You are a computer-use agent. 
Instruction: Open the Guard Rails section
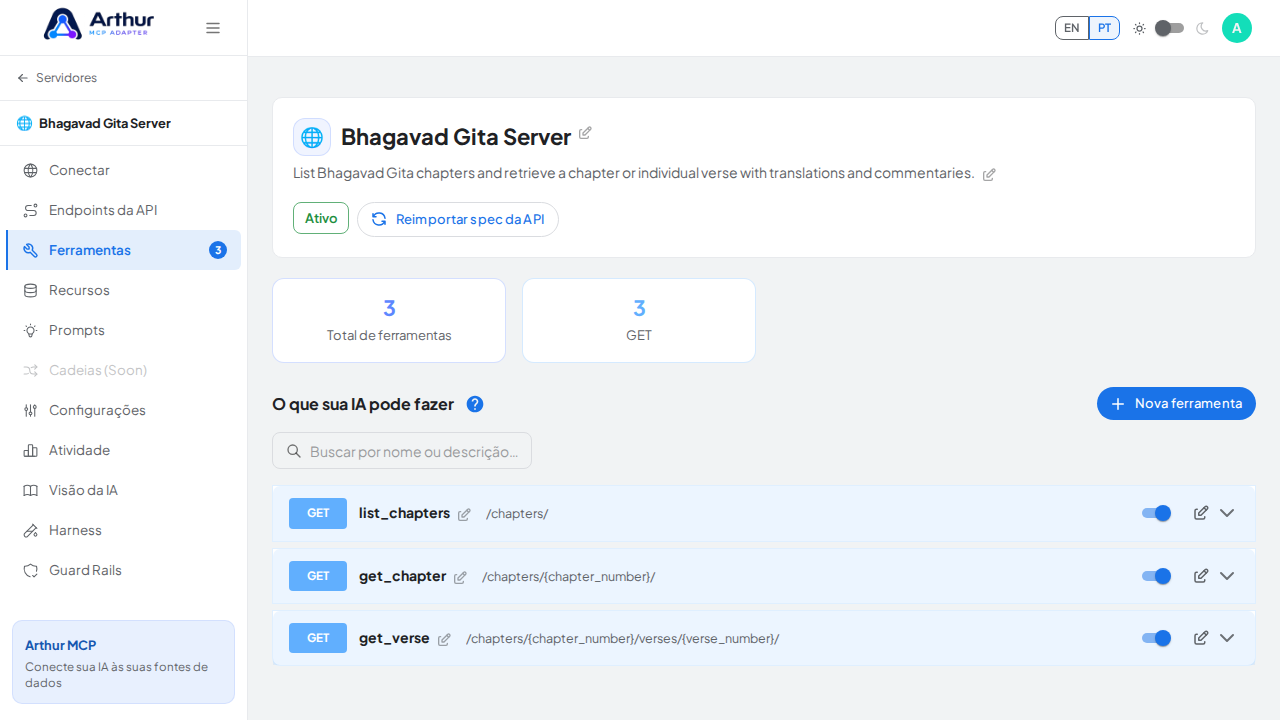coord(123,570)
